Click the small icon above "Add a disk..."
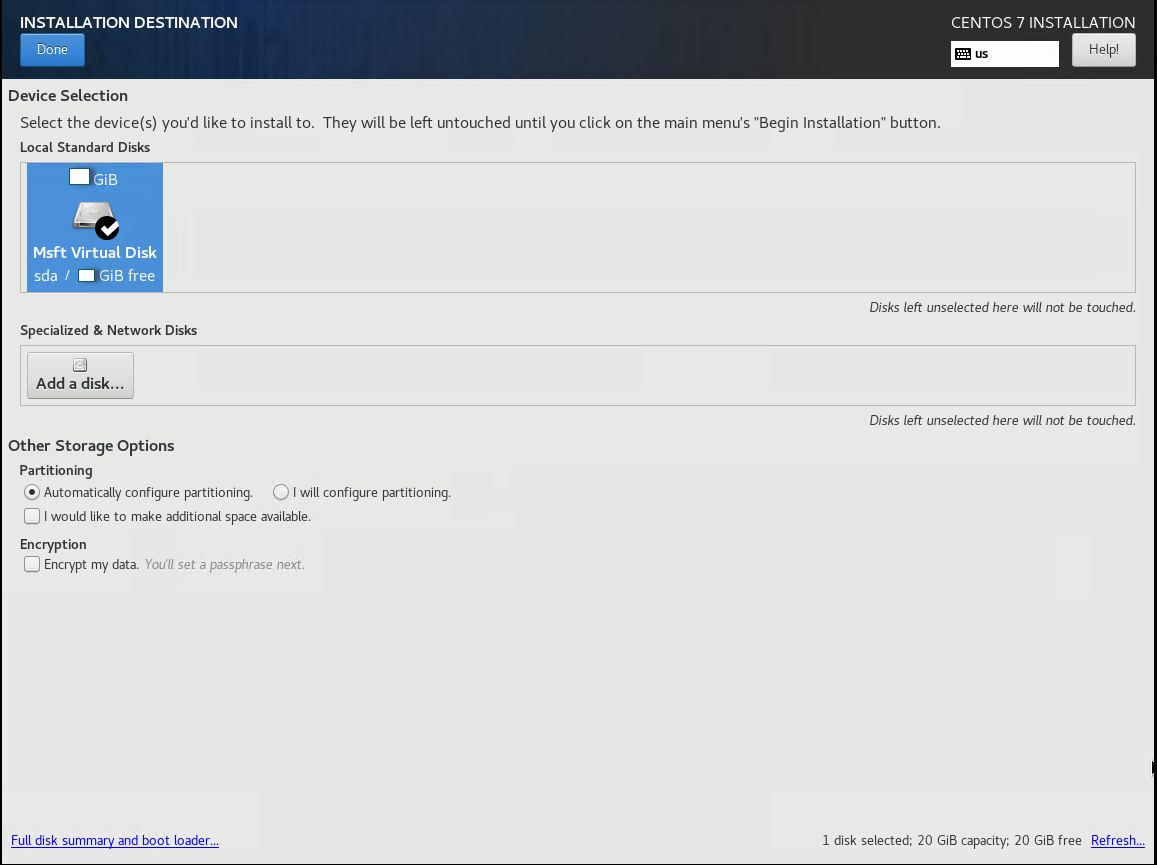The height and width of the screenshot is (865, 1157). point(80,365)
